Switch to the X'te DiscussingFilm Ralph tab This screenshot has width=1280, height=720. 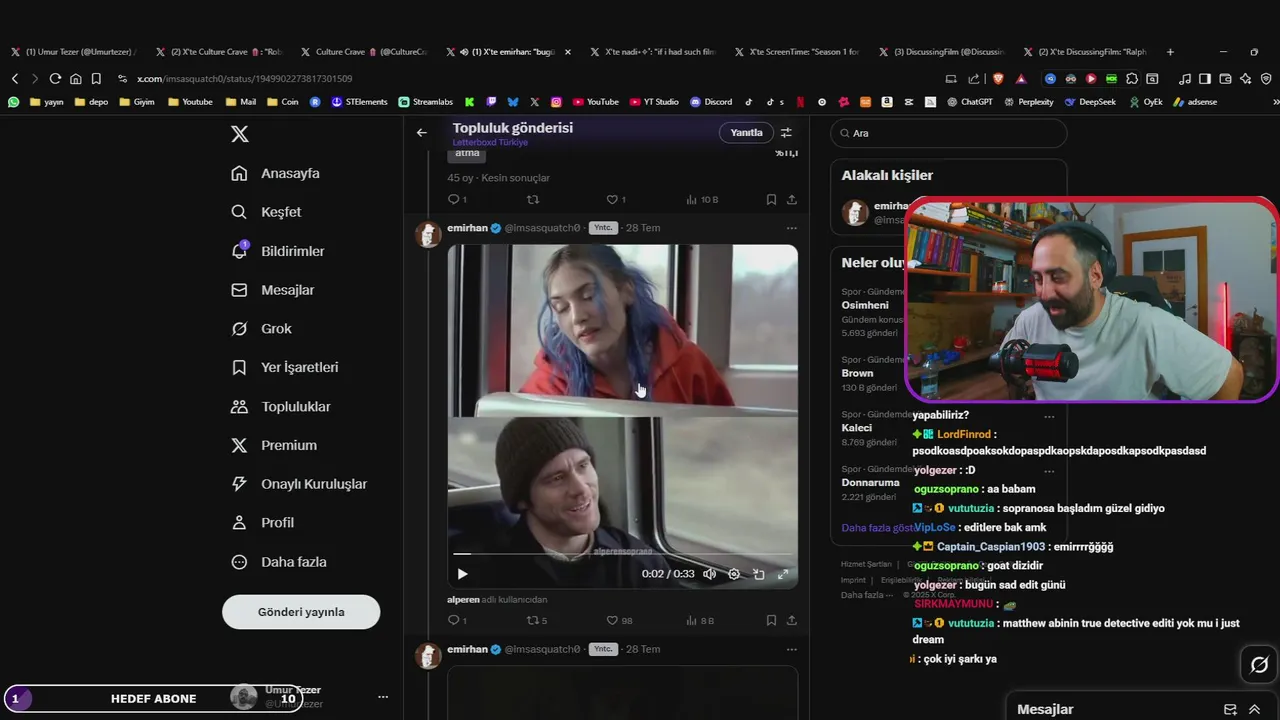pyautogui.click(x=1085, y=52)
